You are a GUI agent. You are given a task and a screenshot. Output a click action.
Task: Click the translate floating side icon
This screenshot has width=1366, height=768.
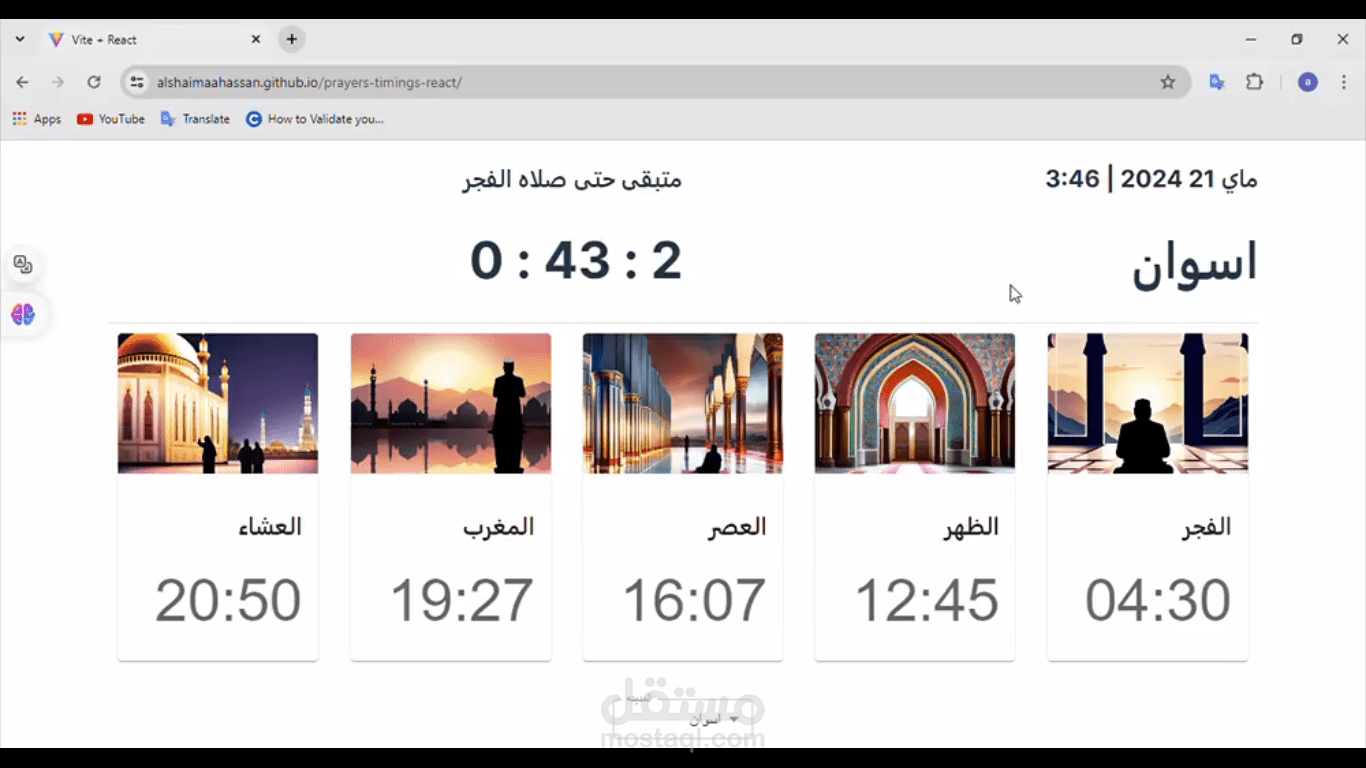23,264
